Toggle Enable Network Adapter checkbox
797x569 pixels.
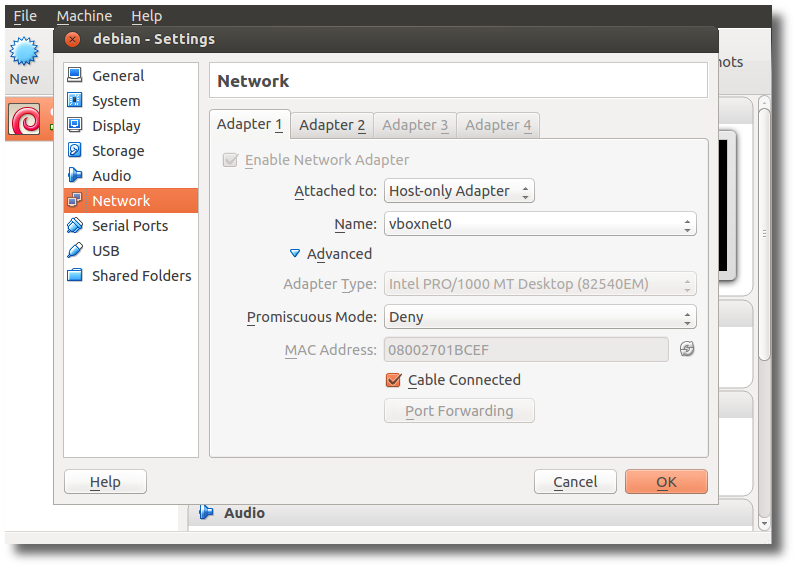pyautogui.click(x=230, y=160)
